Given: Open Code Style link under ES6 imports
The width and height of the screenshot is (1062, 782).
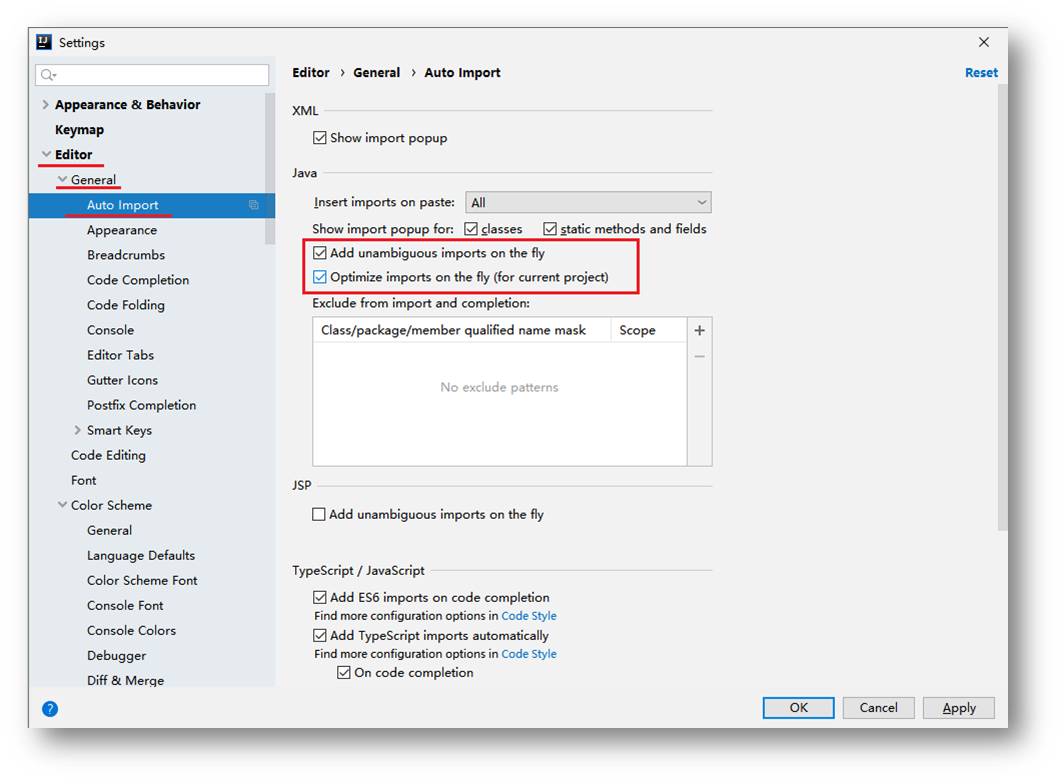Looking at the screenshot, I should pyautogui.click(x=529, y=616).
